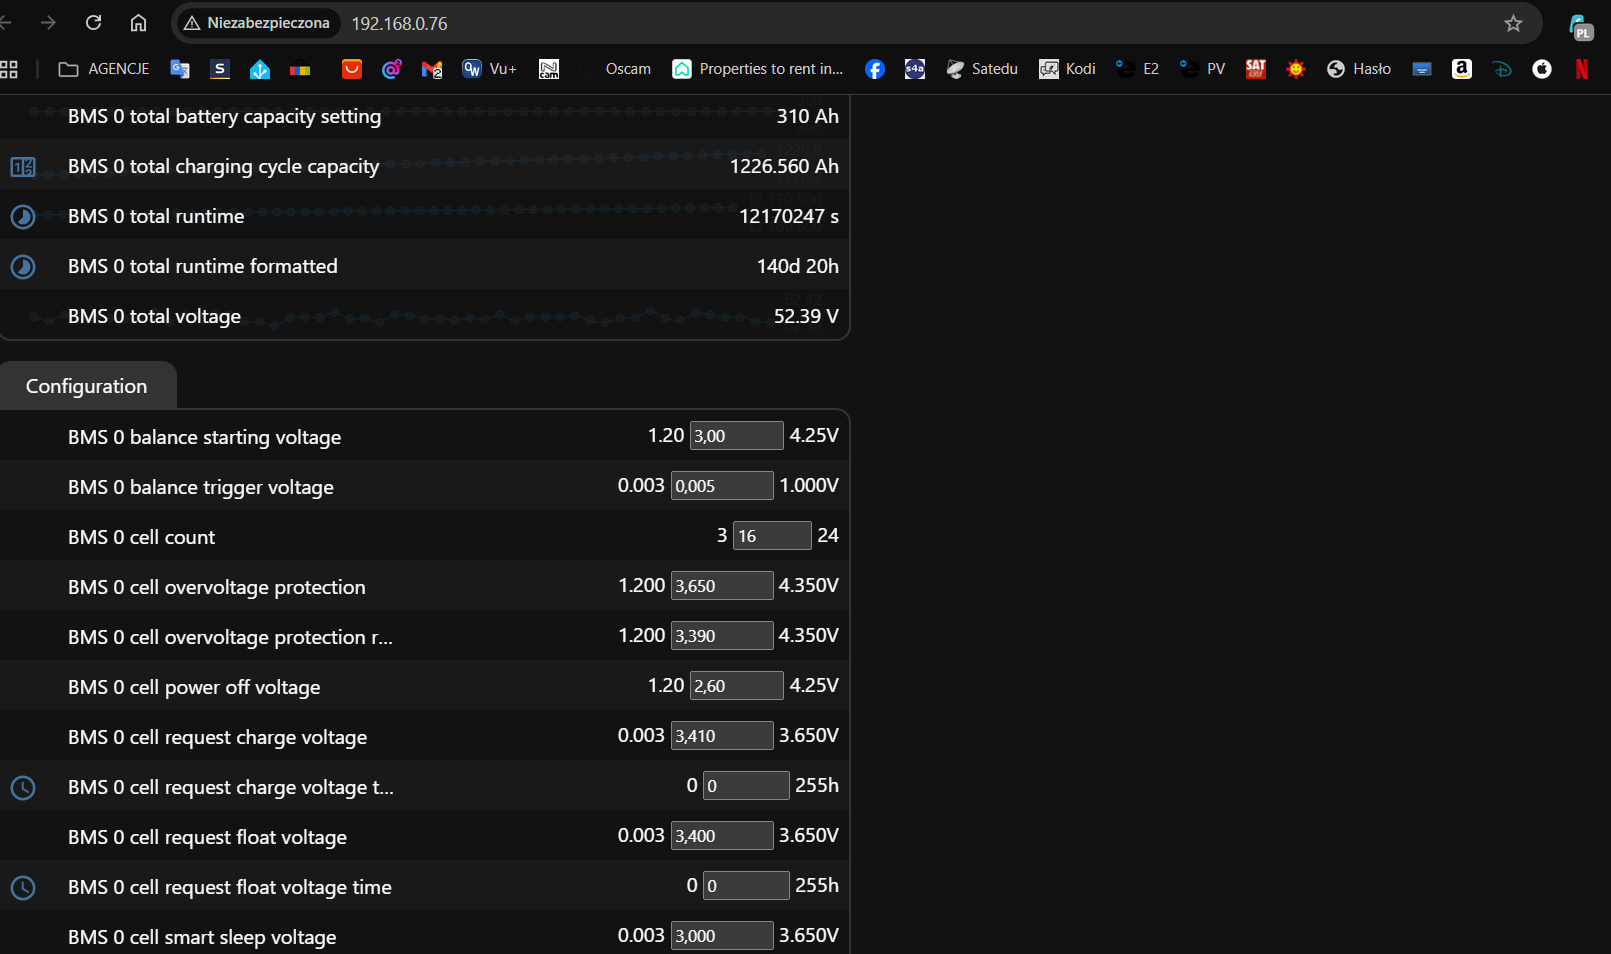Edit the request float voltage time field
The image size is (1611, 954).
[x=746, y=885]
